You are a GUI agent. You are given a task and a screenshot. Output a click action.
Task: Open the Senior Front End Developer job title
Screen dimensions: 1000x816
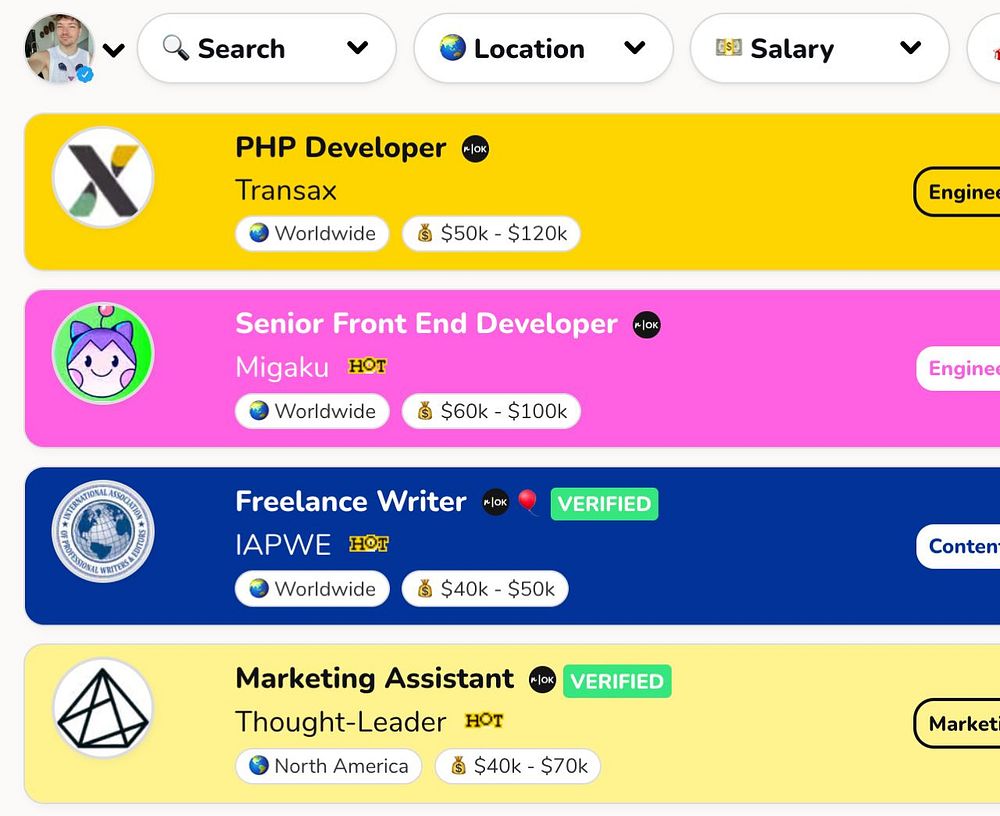pyautogui.click(x=426, y=324)
